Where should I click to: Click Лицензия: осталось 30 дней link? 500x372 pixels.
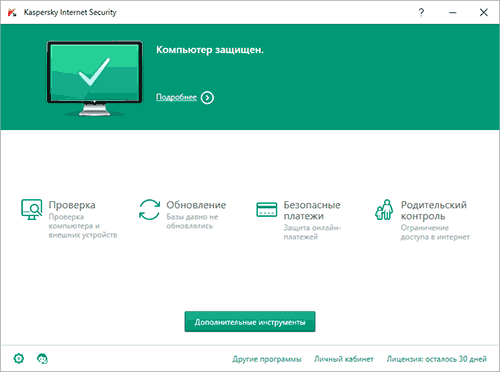pyautogui.click(x=437, y=359)
